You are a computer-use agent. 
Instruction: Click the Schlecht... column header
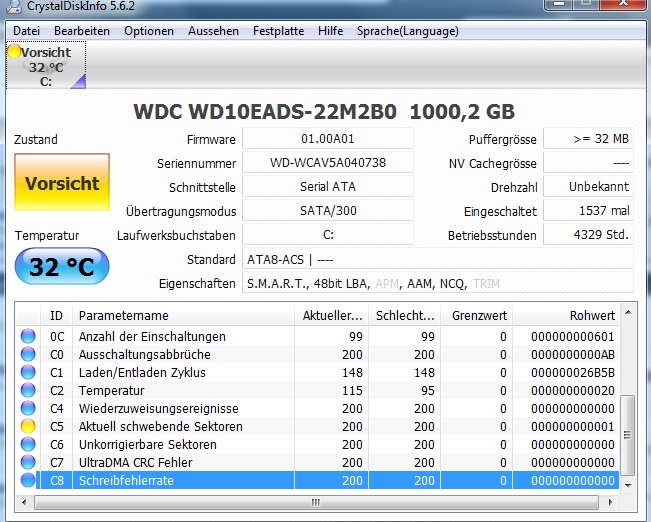404,316
